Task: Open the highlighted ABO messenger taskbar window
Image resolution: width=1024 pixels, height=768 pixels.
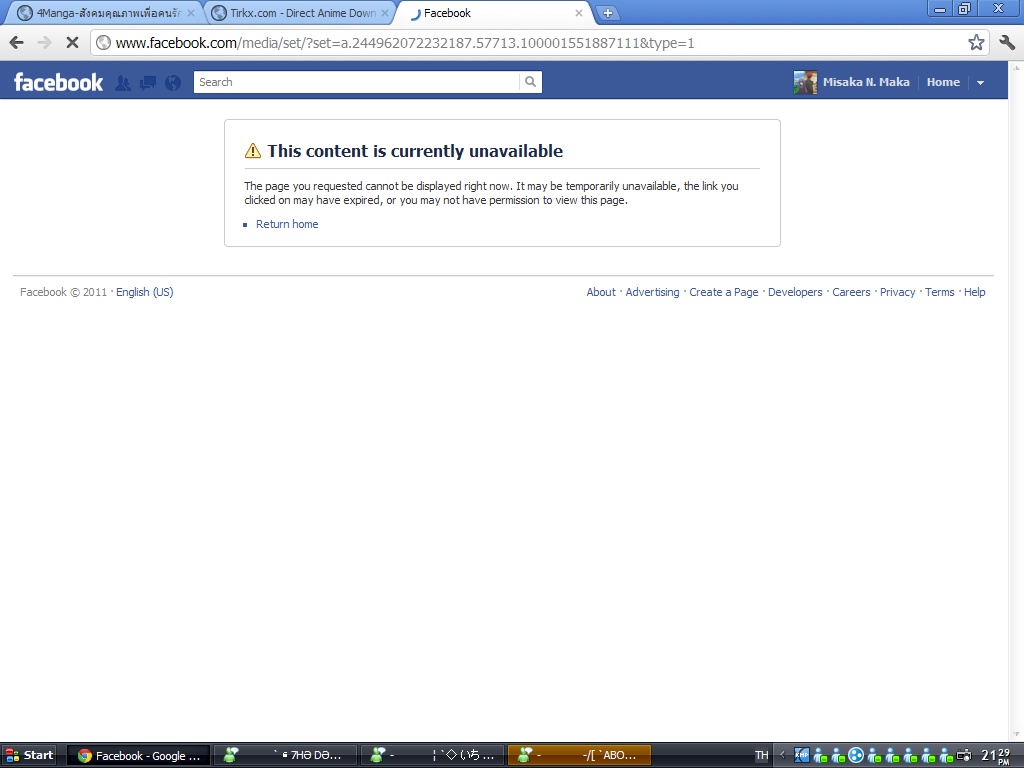Action: point(579,756)
